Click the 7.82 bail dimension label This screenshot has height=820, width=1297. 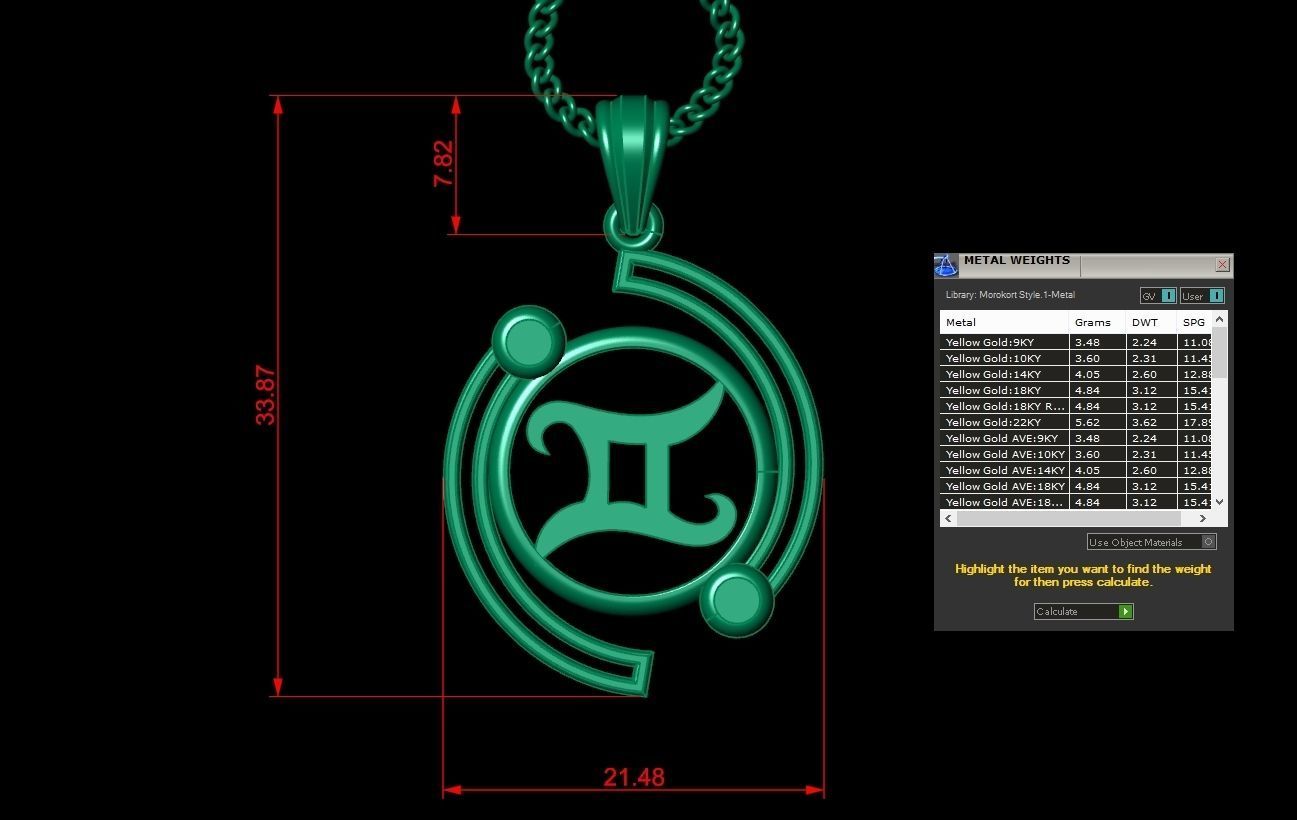[x=443, y=164]
